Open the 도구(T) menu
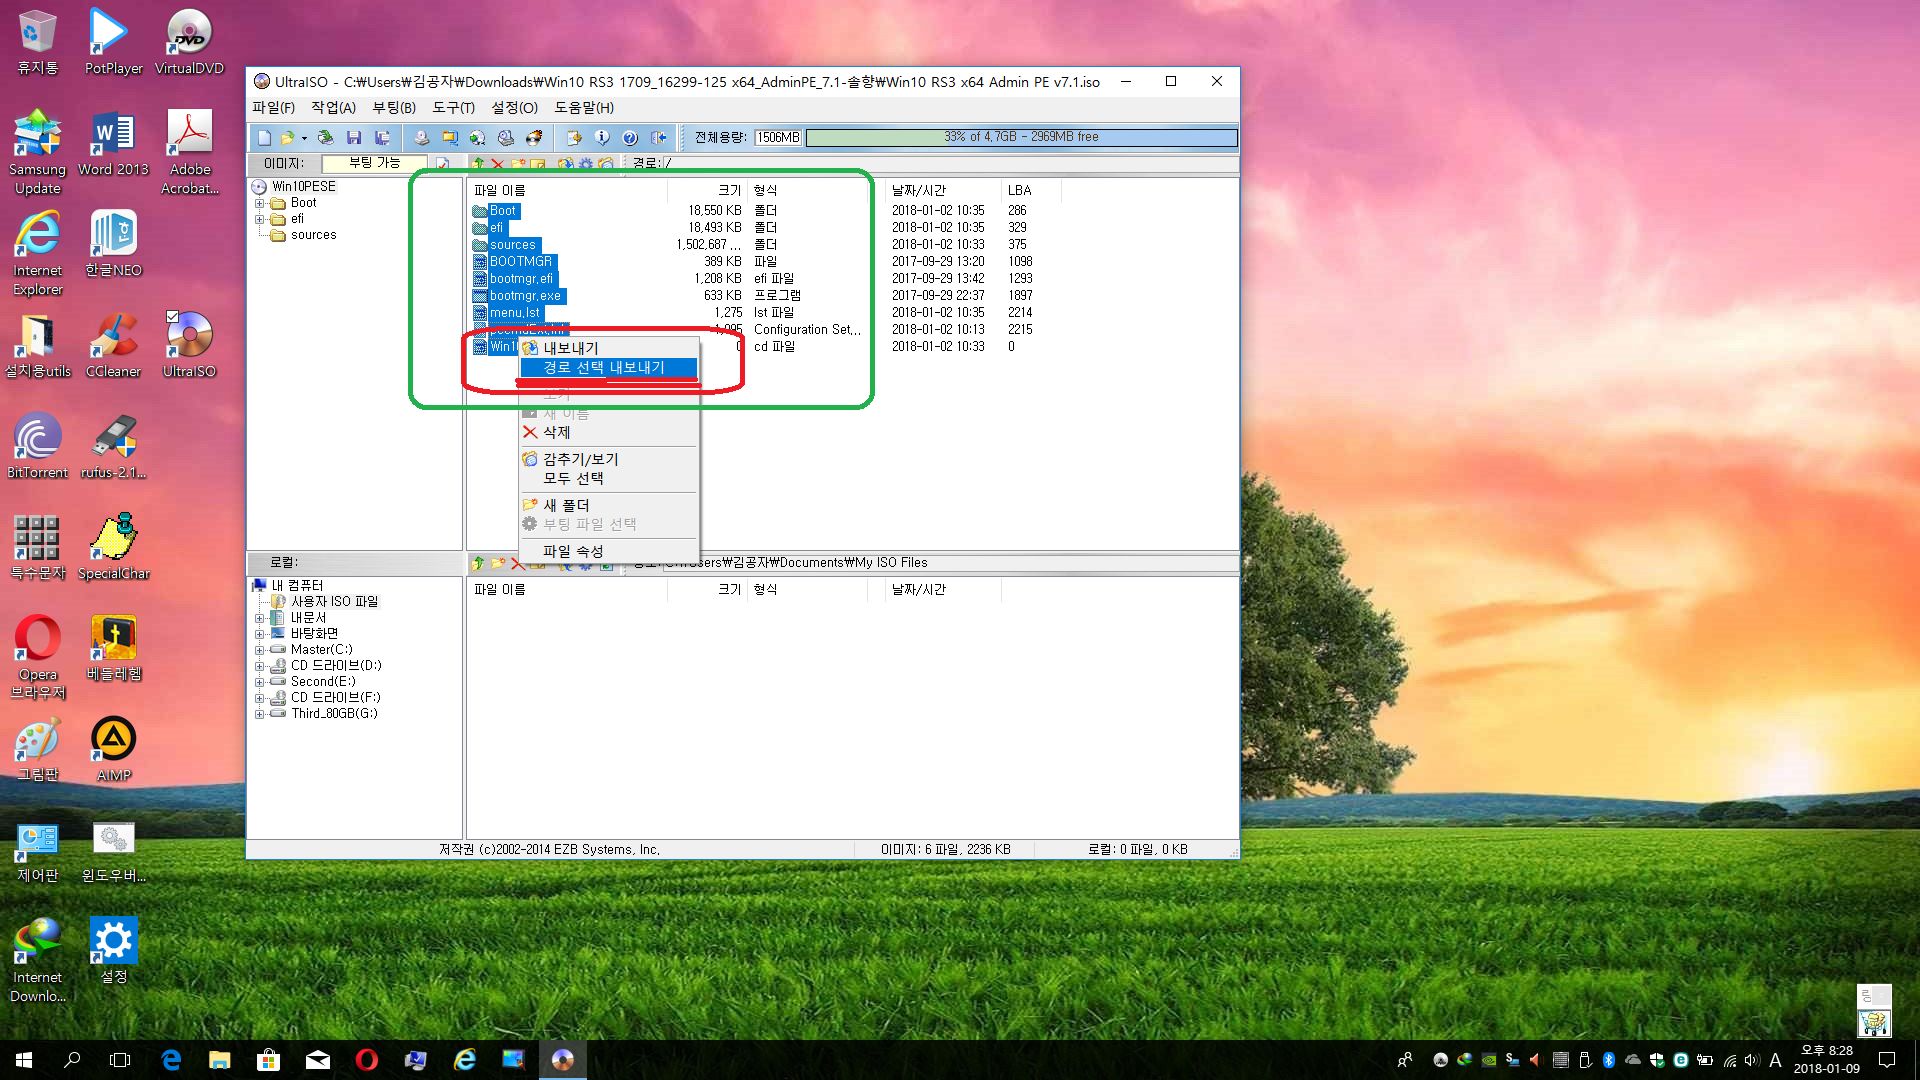The image size is (1920, 1080). click(453, 107)
